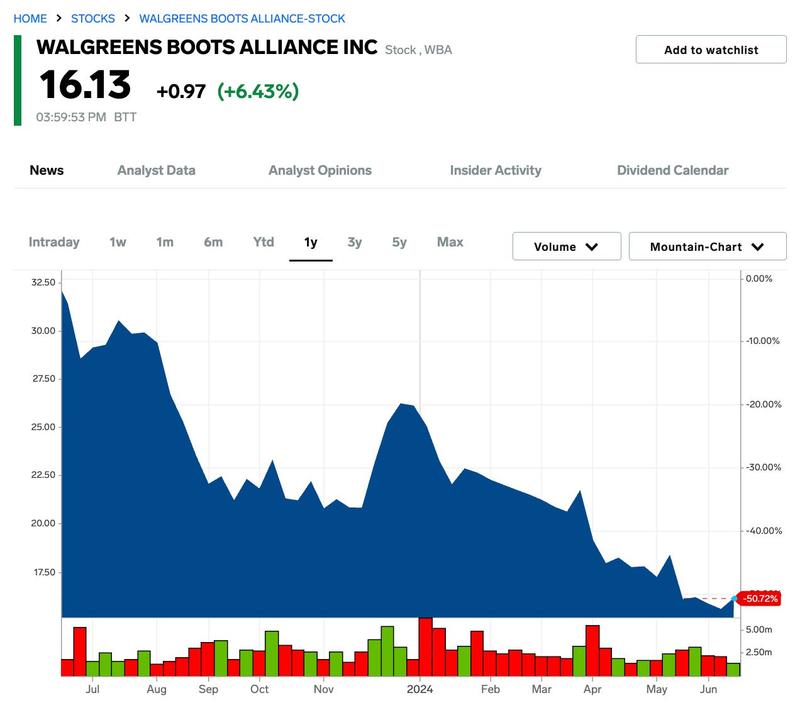Click the -40.00% right axis label
The image size is (800, 708).
pyautogui.click(x=764, y=531)
